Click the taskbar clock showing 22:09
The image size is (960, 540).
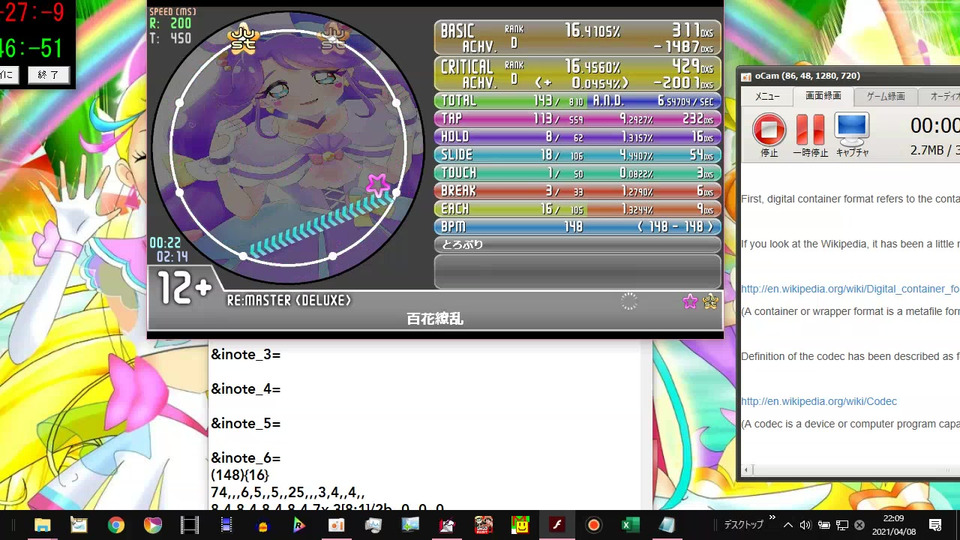point(893,525)
